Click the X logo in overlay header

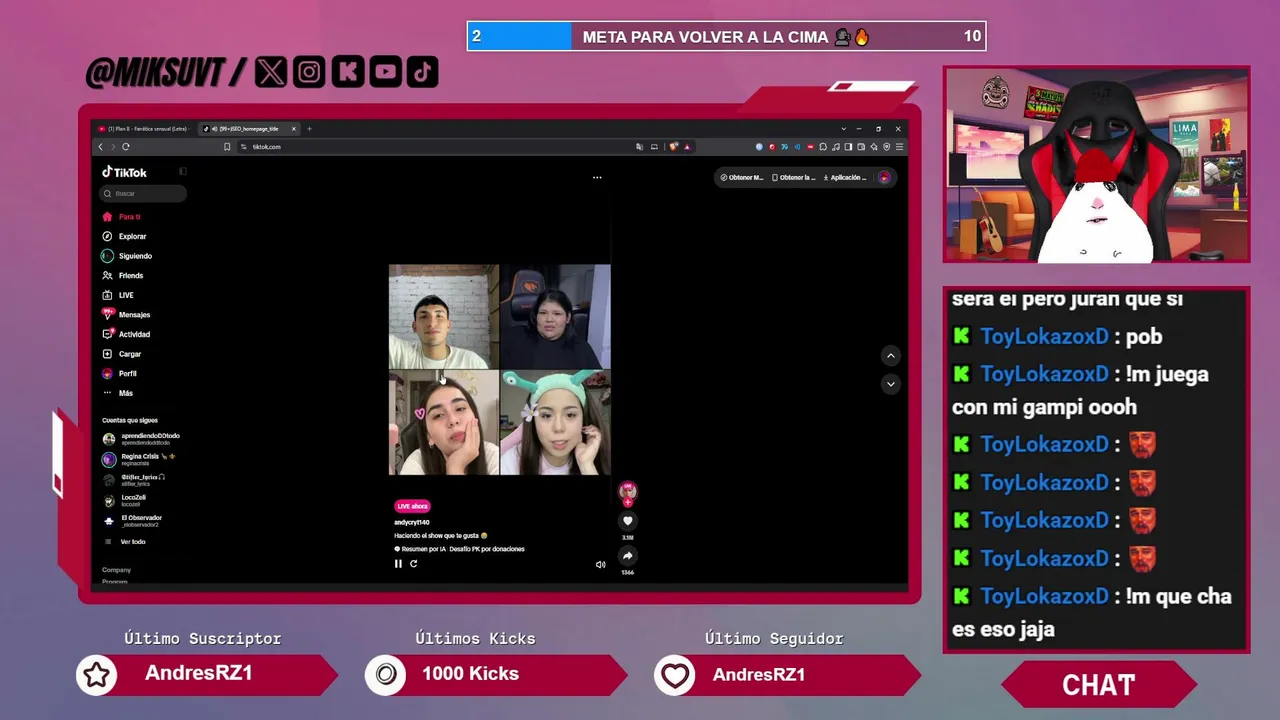click(x=271, y=71)
